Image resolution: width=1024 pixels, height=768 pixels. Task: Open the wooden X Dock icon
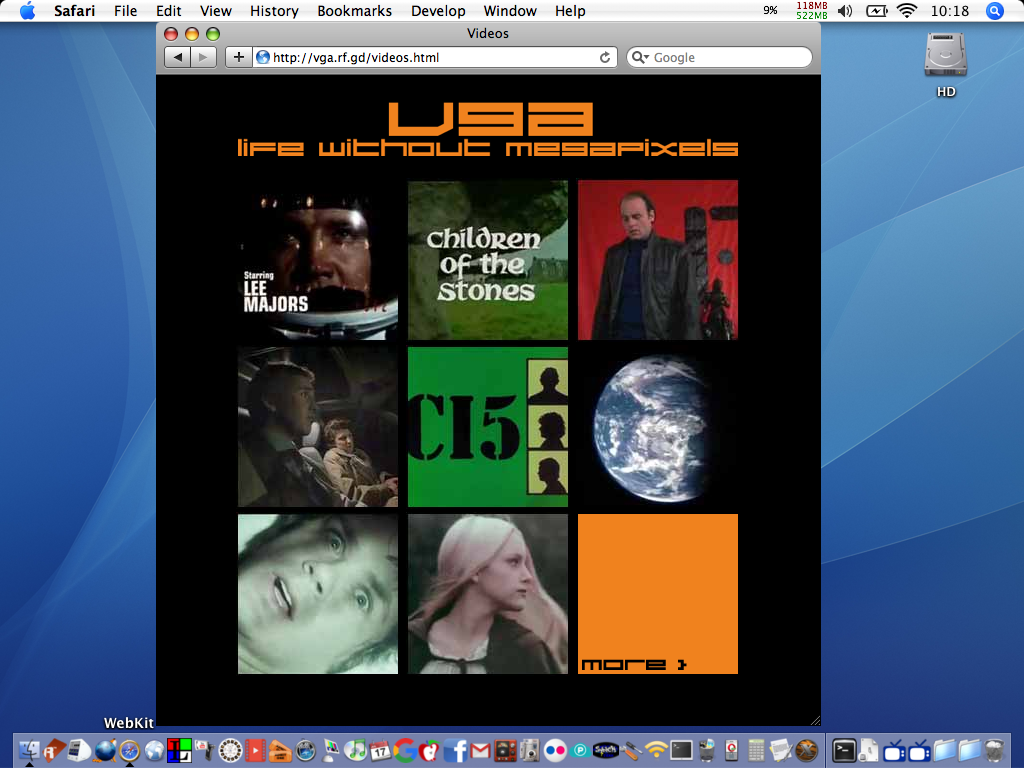click(x=807, y=750)
